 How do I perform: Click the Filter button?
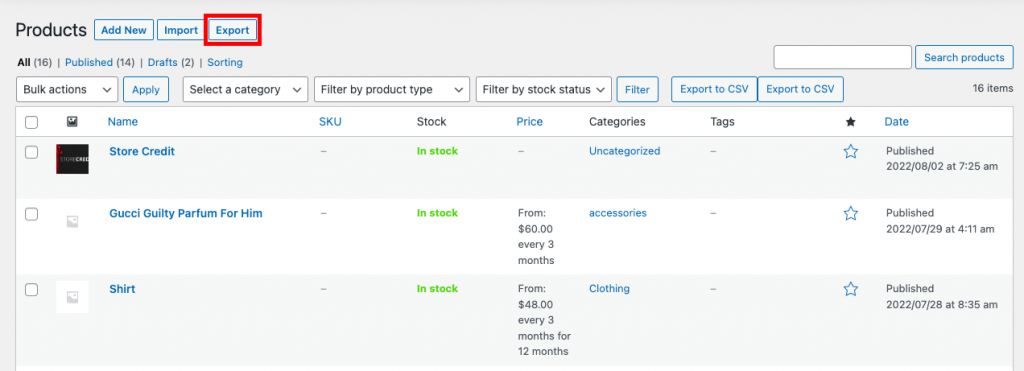(637, 89)
